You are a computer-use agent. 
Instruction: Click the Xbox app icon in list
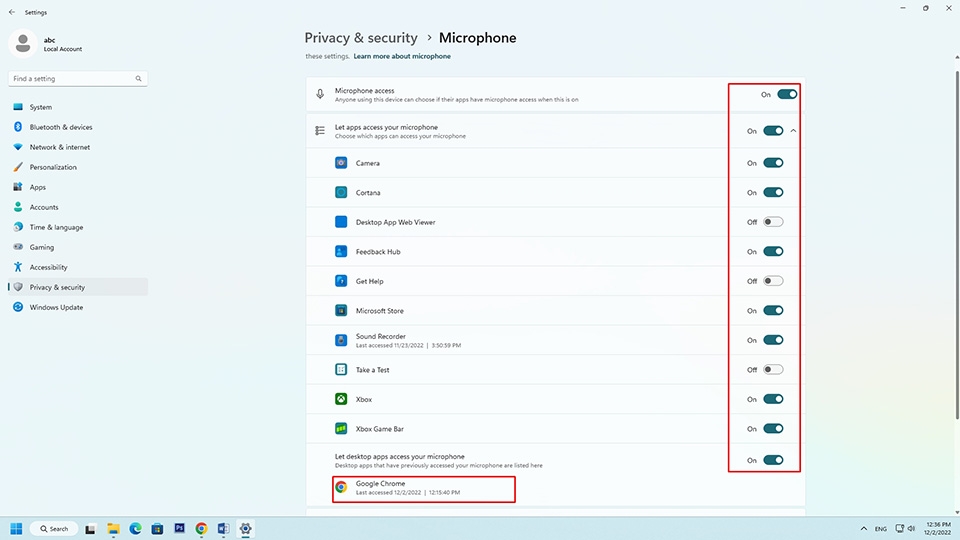341,399
